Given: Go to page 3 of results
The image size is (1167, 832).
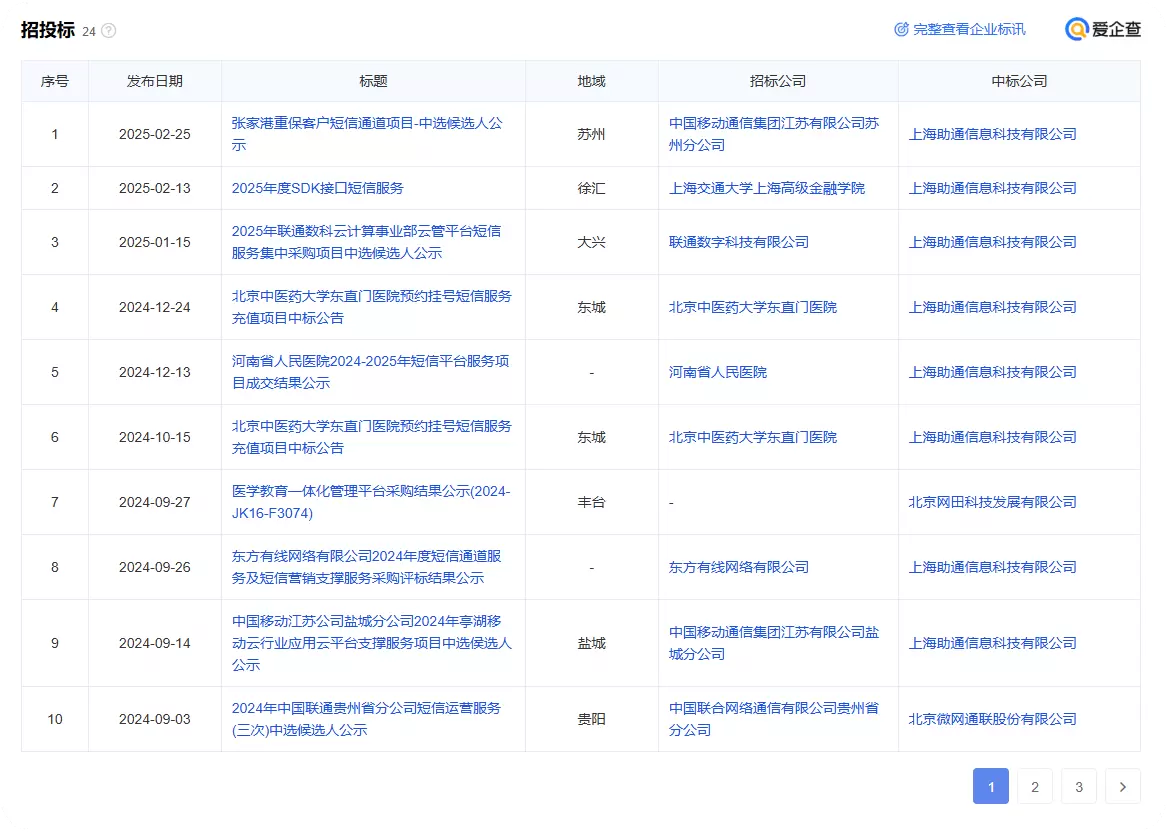Looking at the screenshot, I should (x=1078, y=787).
